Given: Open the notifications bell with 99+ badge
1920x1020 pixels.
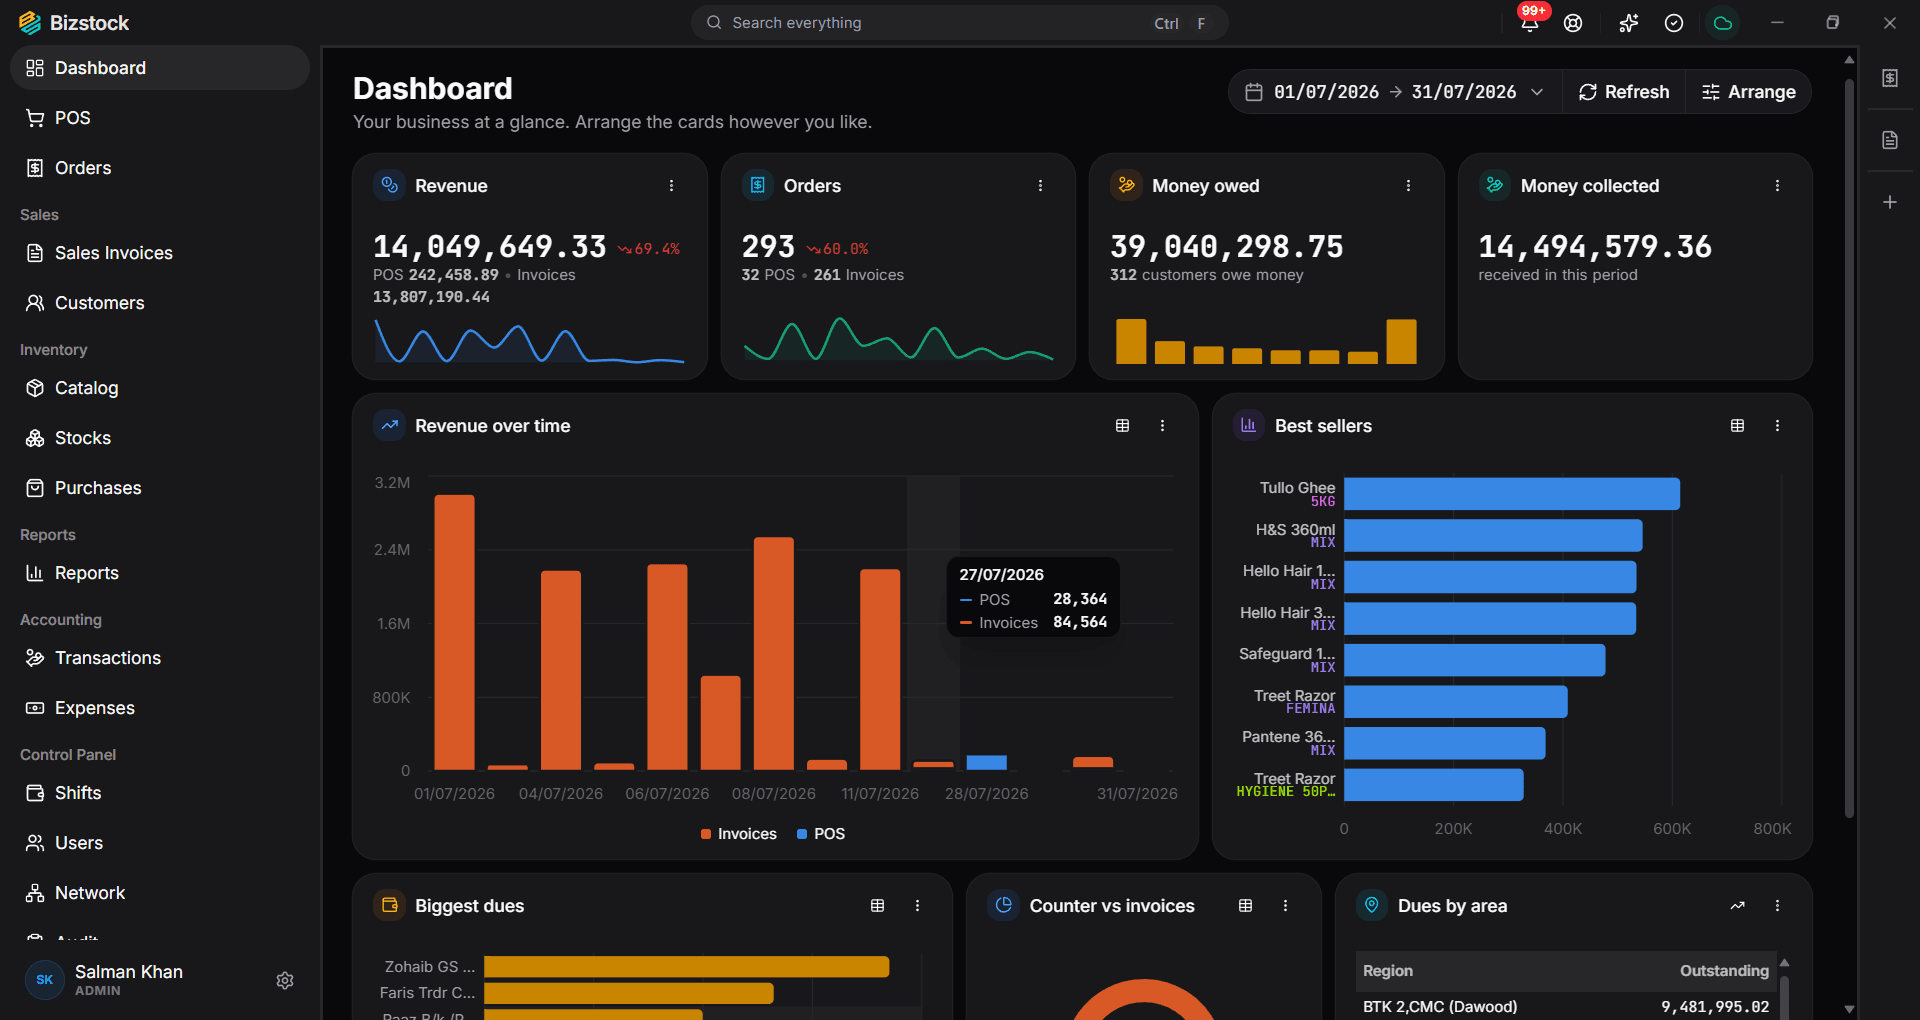Looking at the screenshot, I should (1530, 22).
